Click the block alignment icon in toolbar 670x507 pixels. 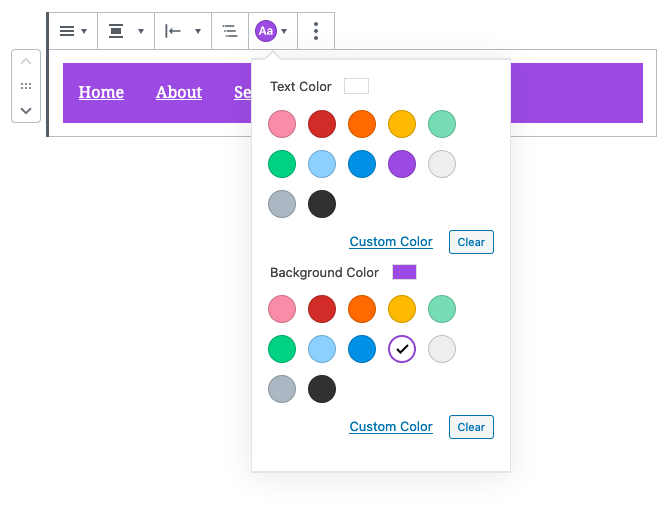point(116,31)
